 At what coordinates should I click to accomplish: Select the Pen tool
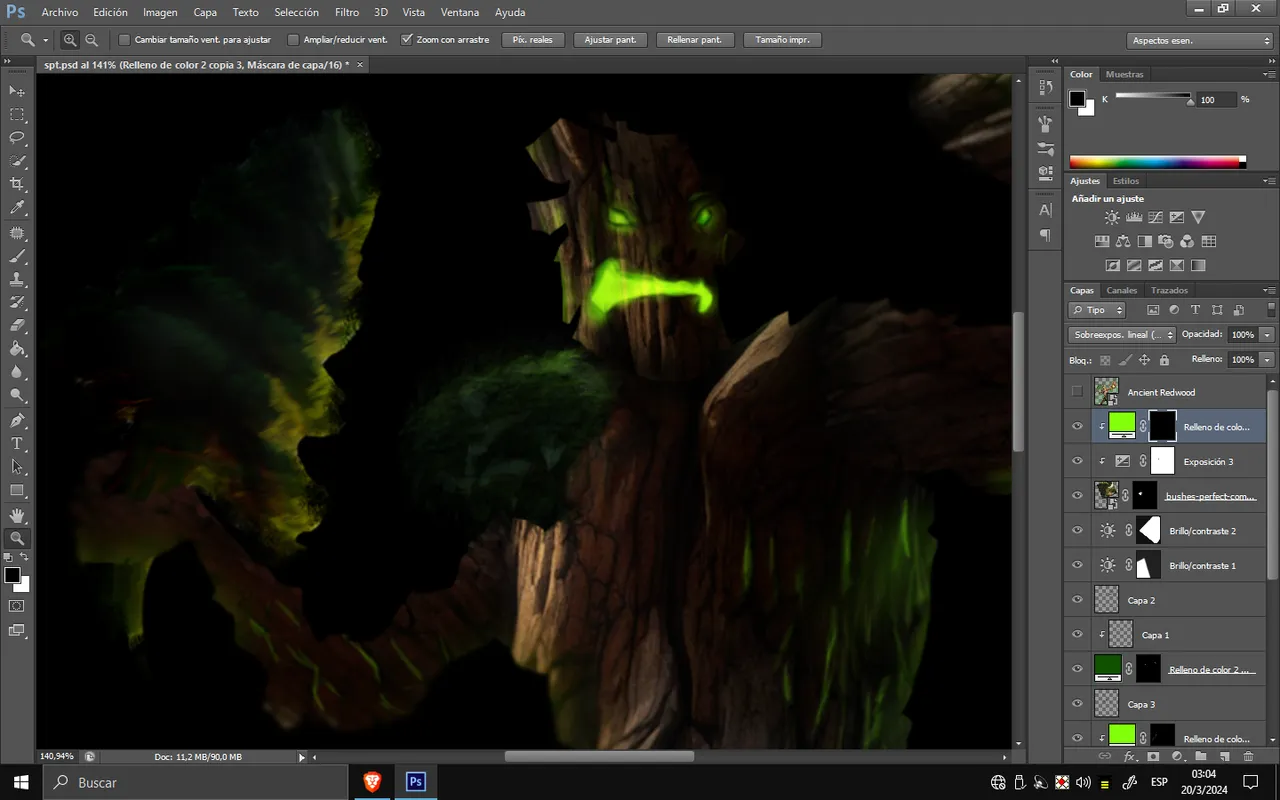pos(17,420)
